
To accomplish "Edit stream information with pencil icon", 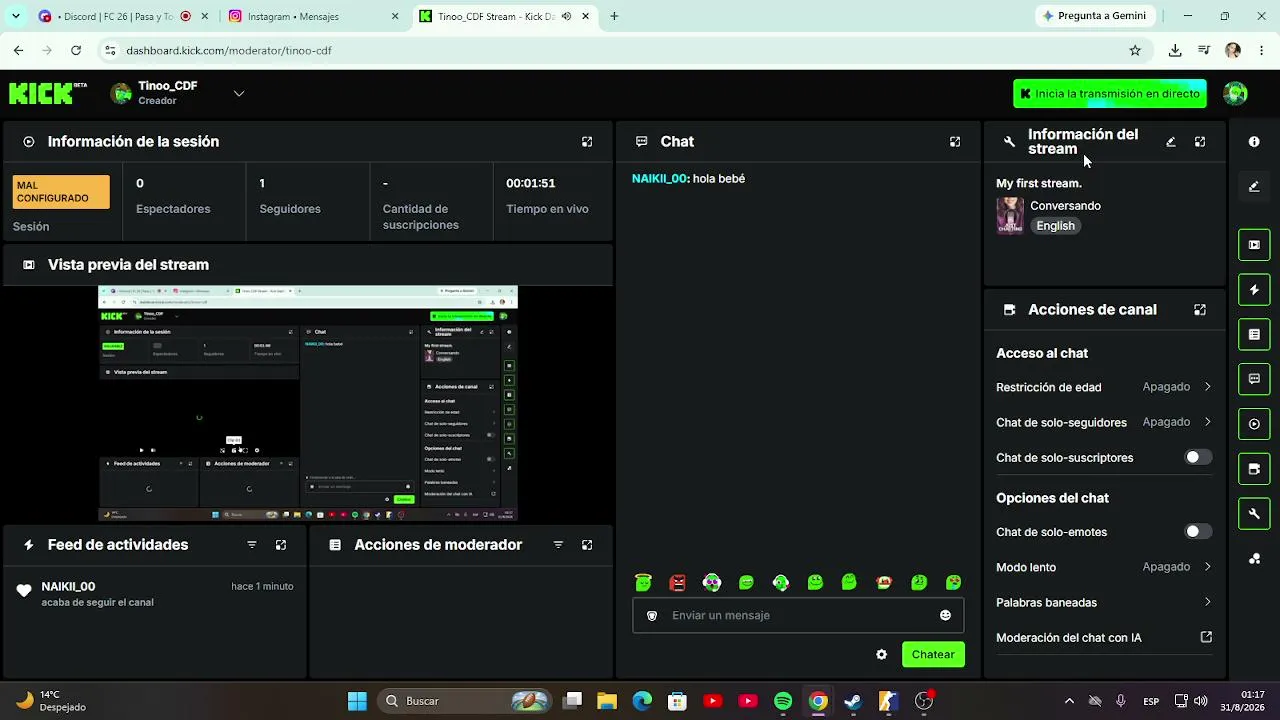I will click(x=1171, y=142).
